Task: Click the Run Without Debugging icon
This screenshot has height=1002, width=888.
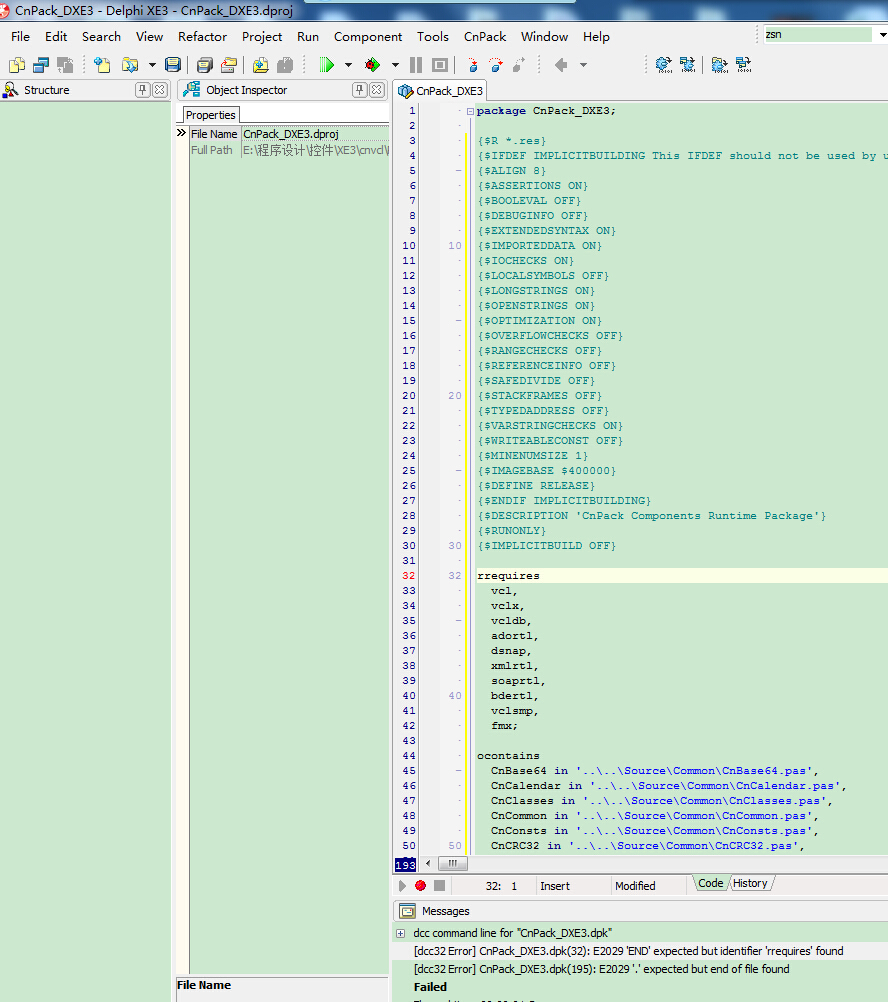Action: click(x=372, y=65)
